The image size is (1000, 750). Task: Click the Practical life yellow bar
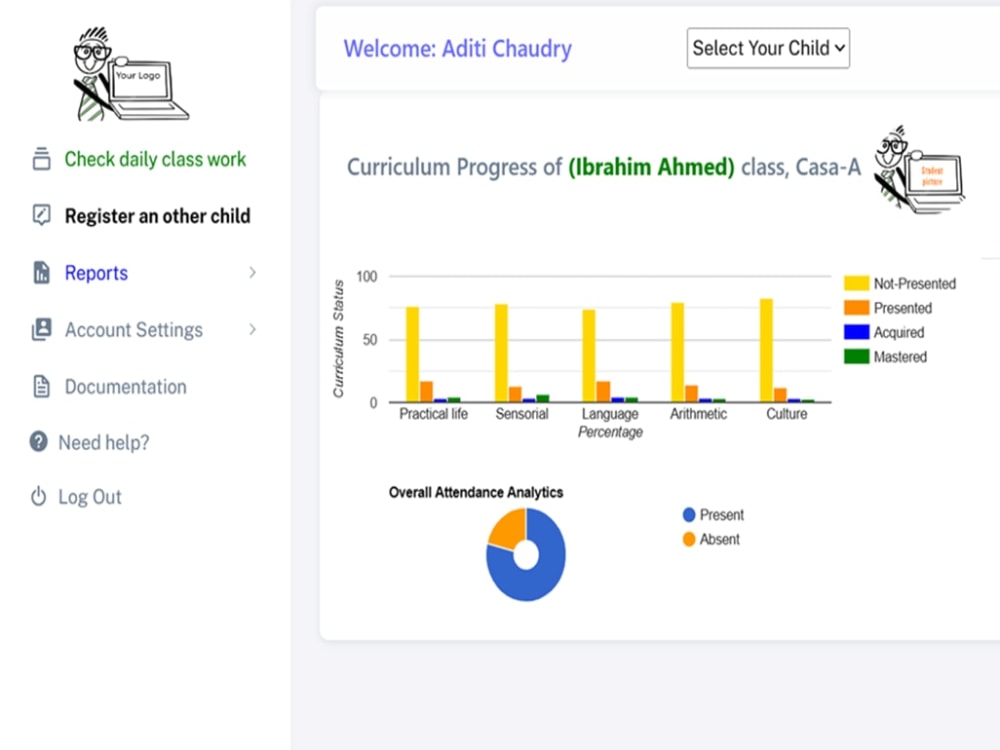413,354
